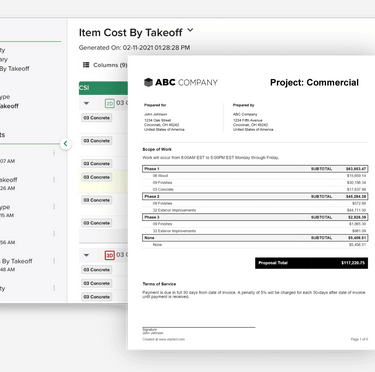Viewport: 375px width, 372px height.
Task: Select the By Takeoff report type in the sidebar list
Action: (x=15, y=69)
